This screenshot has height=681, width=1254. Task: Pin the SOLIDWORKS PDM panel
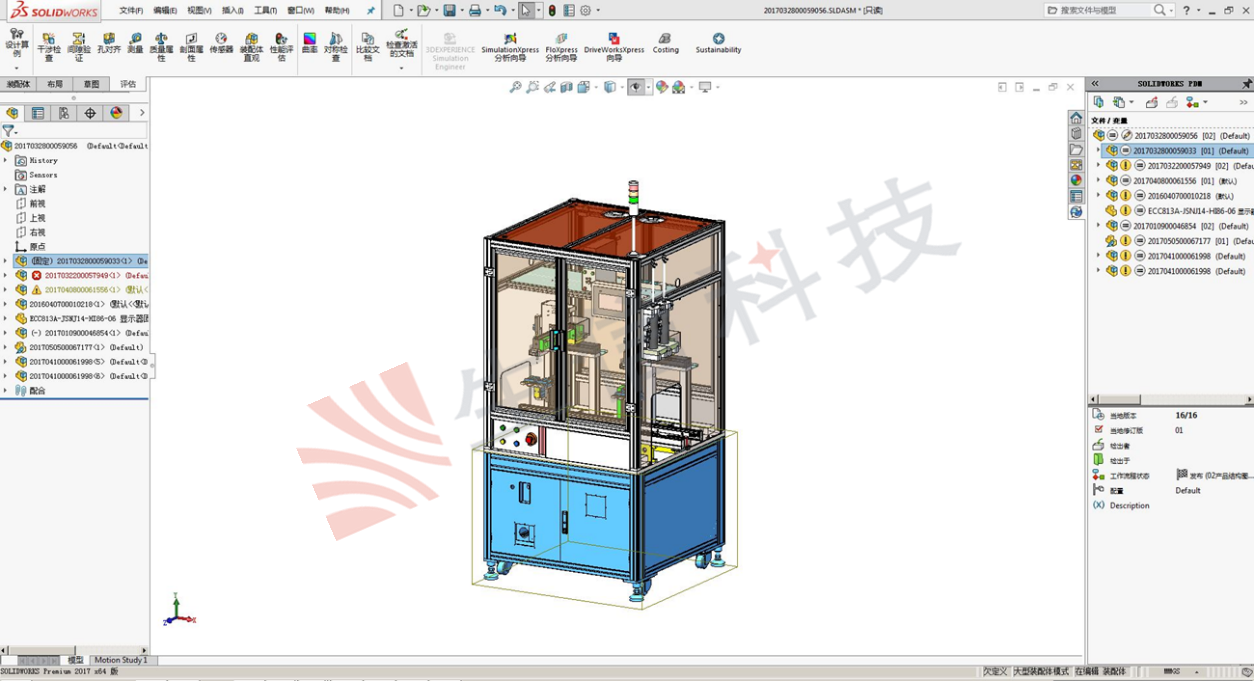tap(1247, 84)
